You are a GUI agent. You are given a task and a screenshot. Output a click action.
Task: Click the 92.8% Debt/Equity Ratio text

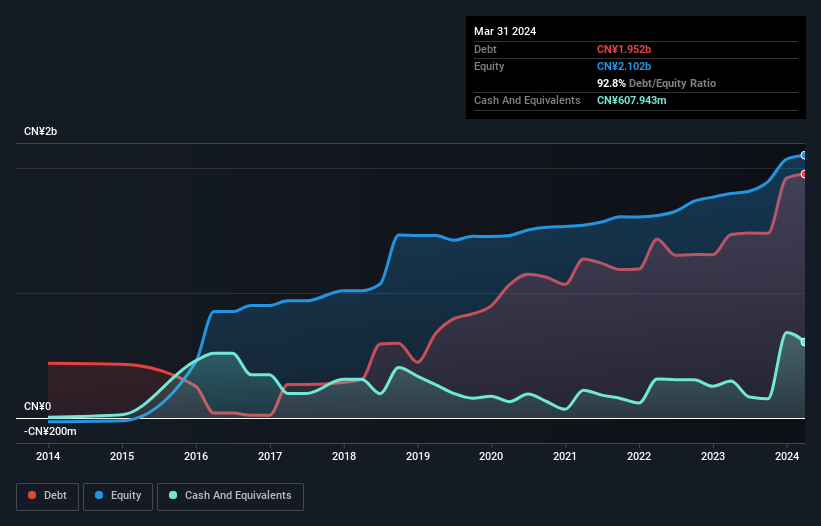pos(656,83)
